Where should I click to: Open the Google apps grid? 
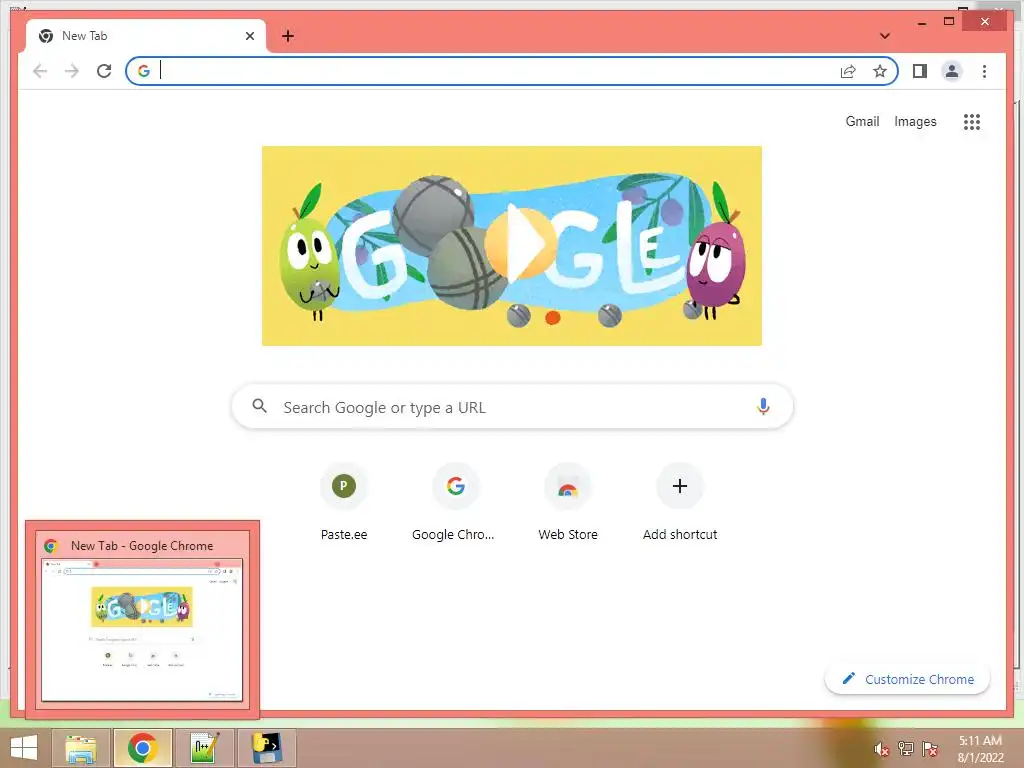(x=972, y=121)
